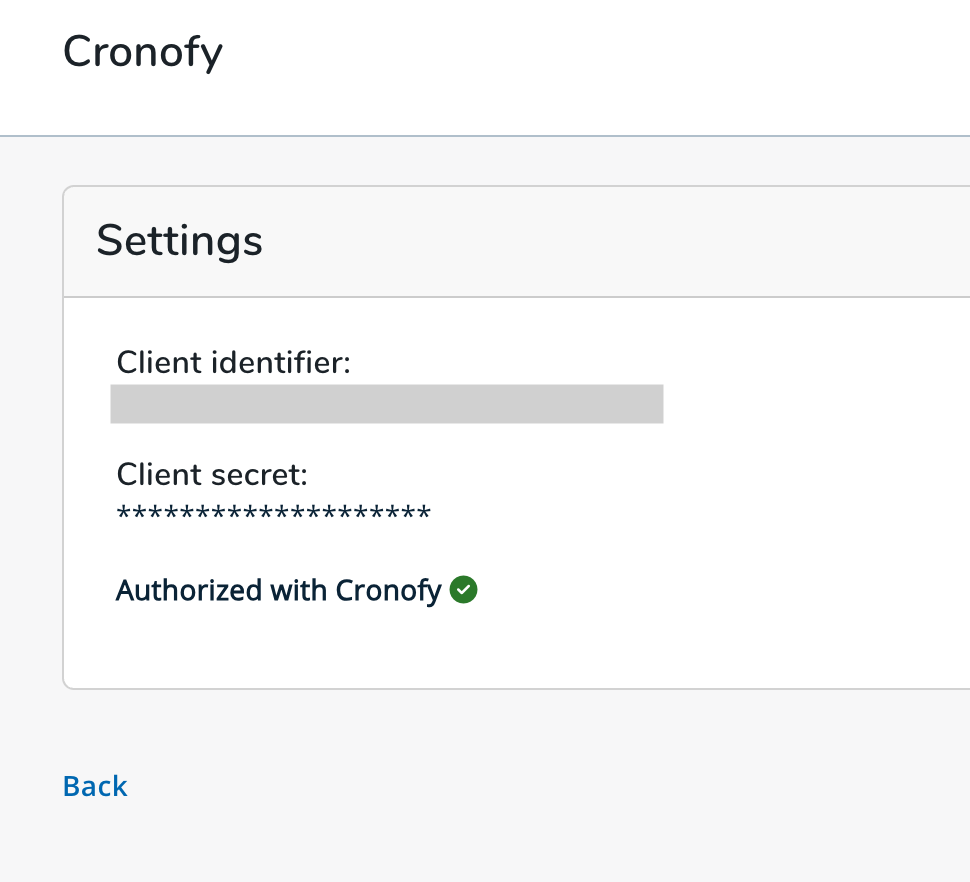
Task: Click the white header area beside Cronofy
Action: pyautogui.click(x=588, y=62)
